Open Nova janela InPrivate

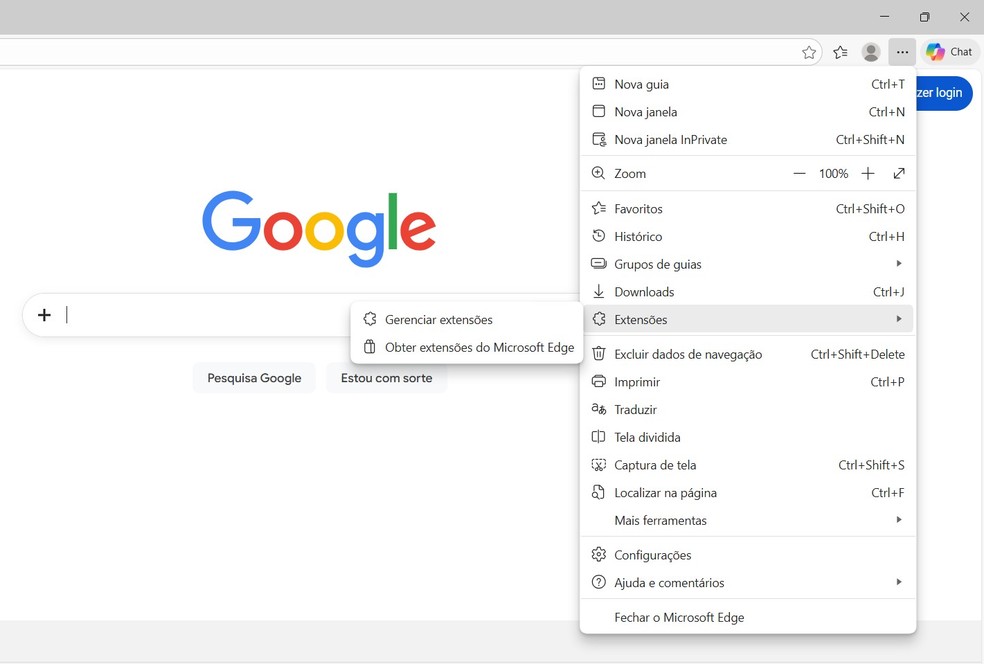pos(748,139)
